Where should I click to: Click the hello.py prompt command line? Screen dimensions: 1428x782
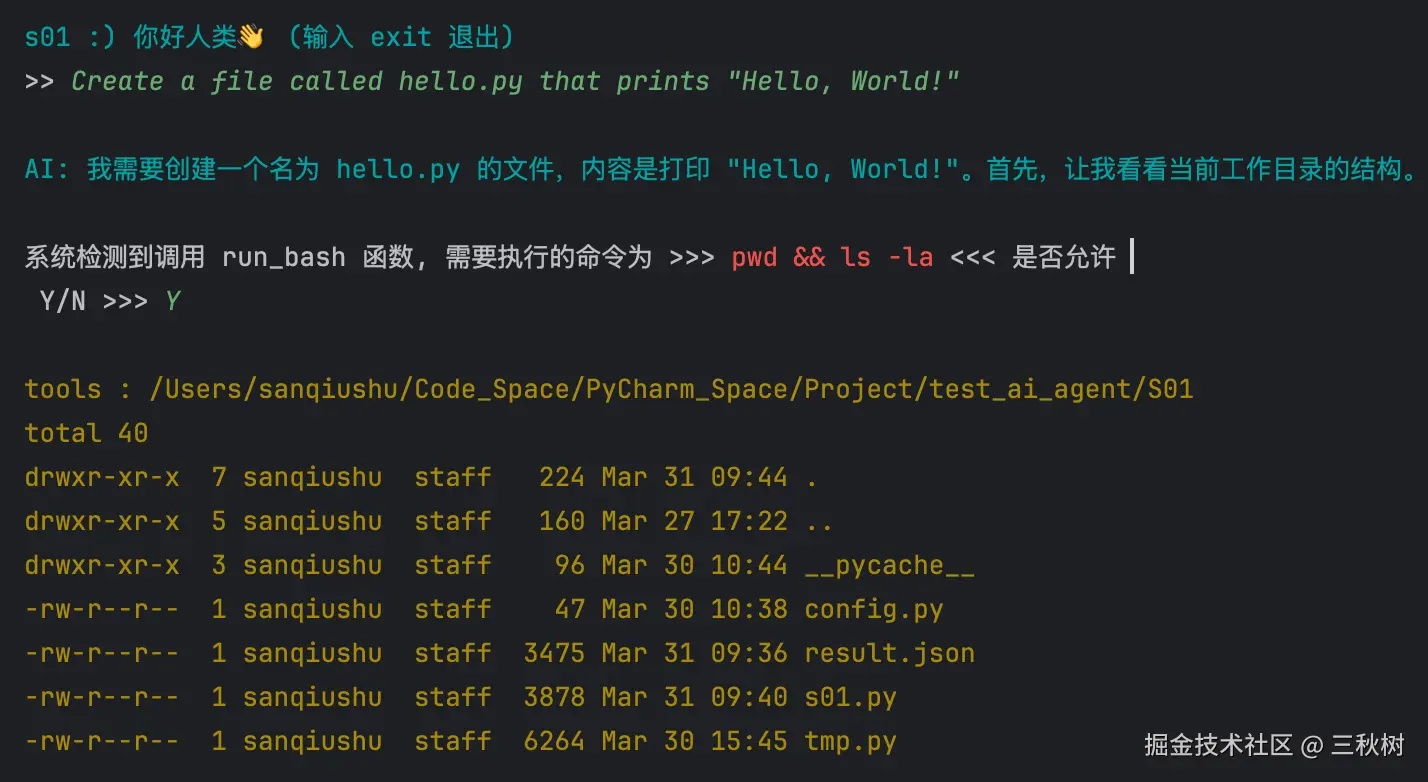(x=492, y=81)
